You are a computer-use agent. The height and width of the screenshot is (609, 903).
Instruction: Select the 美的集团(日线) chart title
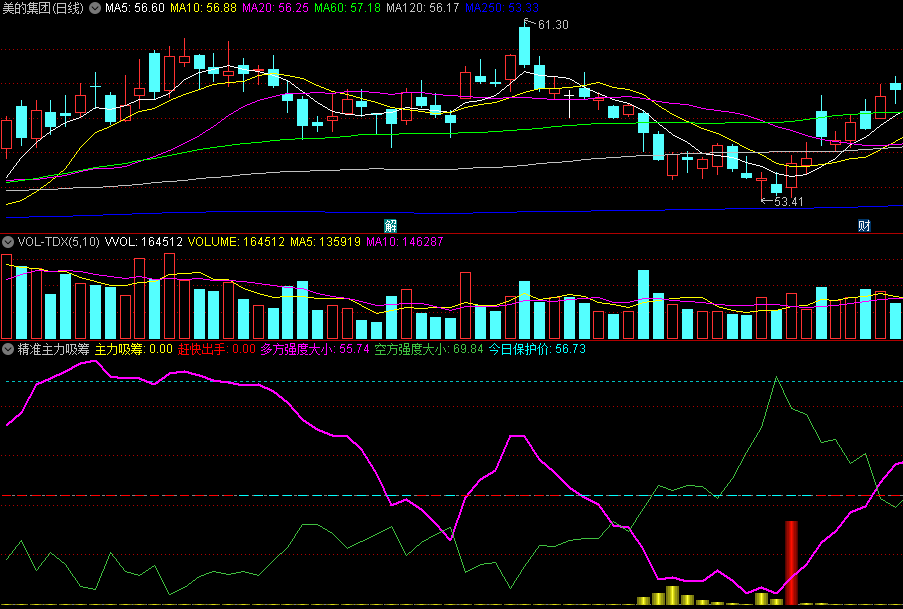[43, 8]
